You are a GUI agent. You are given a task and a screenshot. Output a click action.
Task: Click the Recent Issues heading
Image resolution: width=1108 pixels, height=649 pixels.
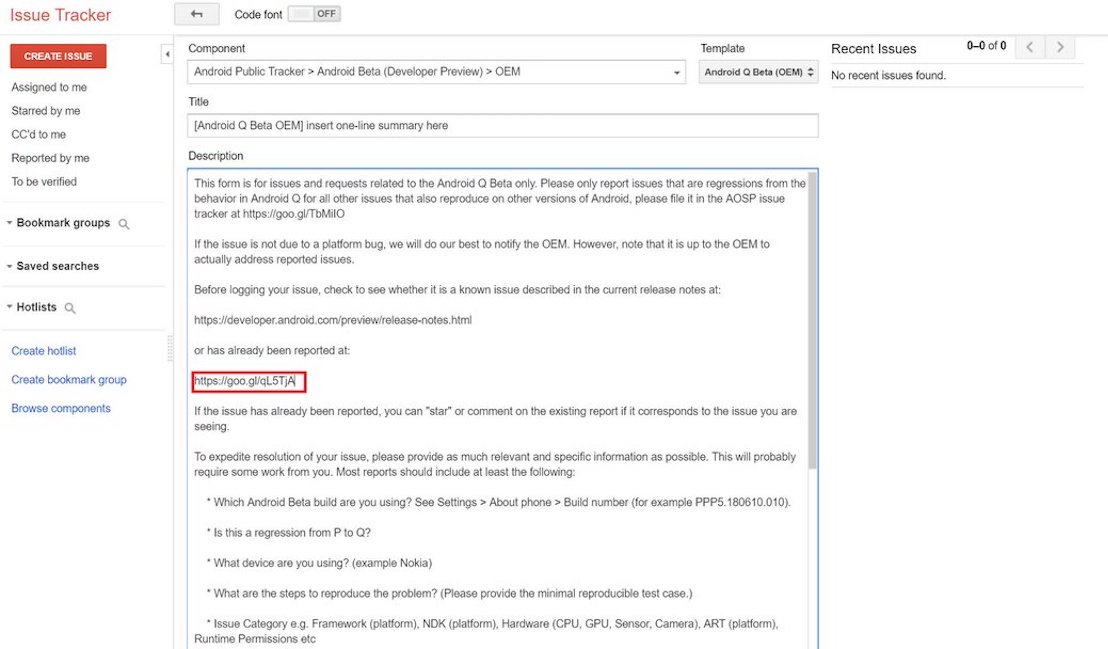(873, 49)
